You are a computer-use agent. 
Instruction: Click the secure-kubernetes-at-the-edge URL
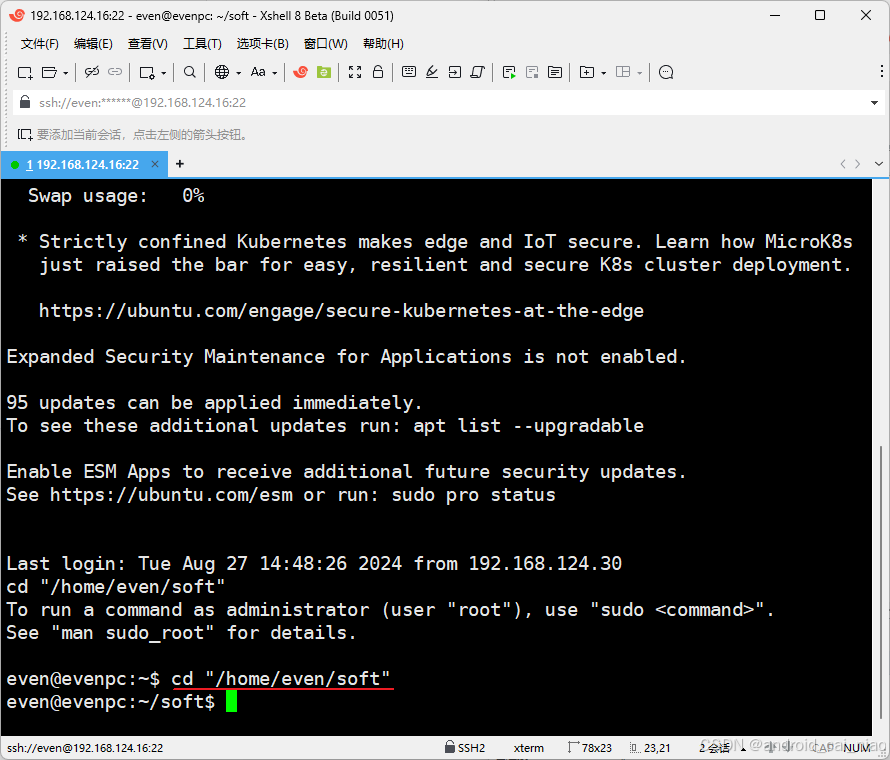[x=341, y=311]
